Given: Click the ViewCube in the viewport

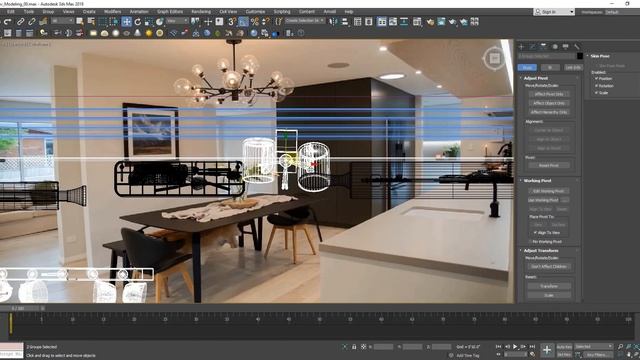Looking at the screenshot, I should point(494,58).
